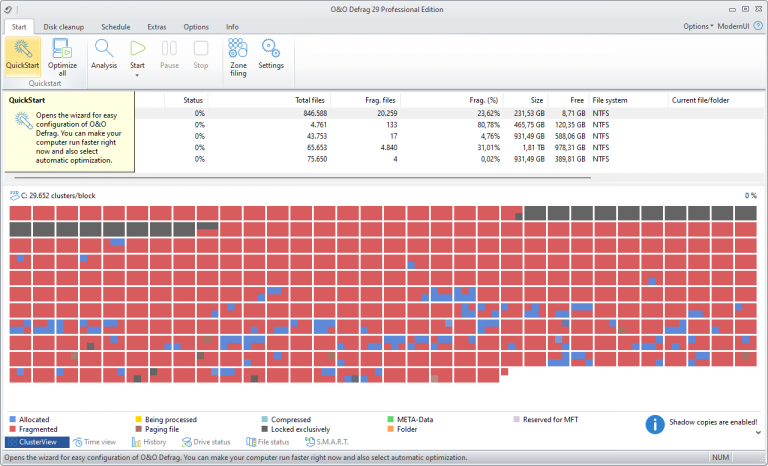Sort by Frag. files column header
768x466 pixels.
pyautogui.click(x=366, y=100)
